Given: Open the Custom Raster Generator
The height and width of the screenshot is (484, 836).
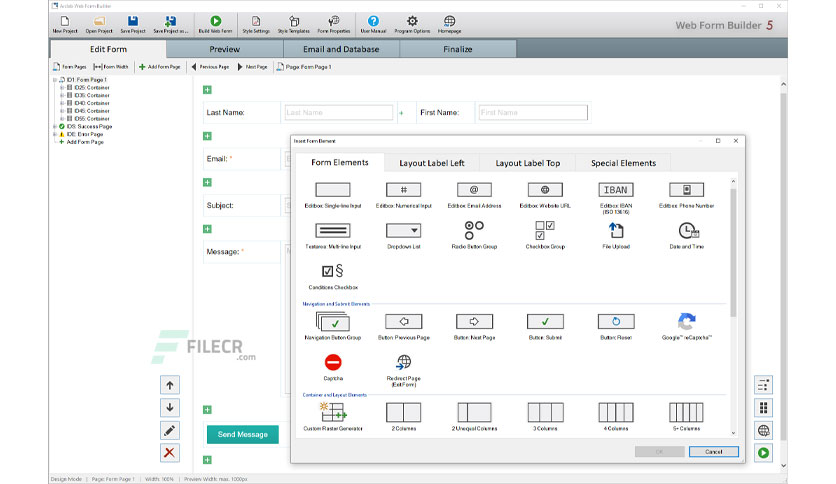Looking at the screenshot, I should (x=333, y=417).
